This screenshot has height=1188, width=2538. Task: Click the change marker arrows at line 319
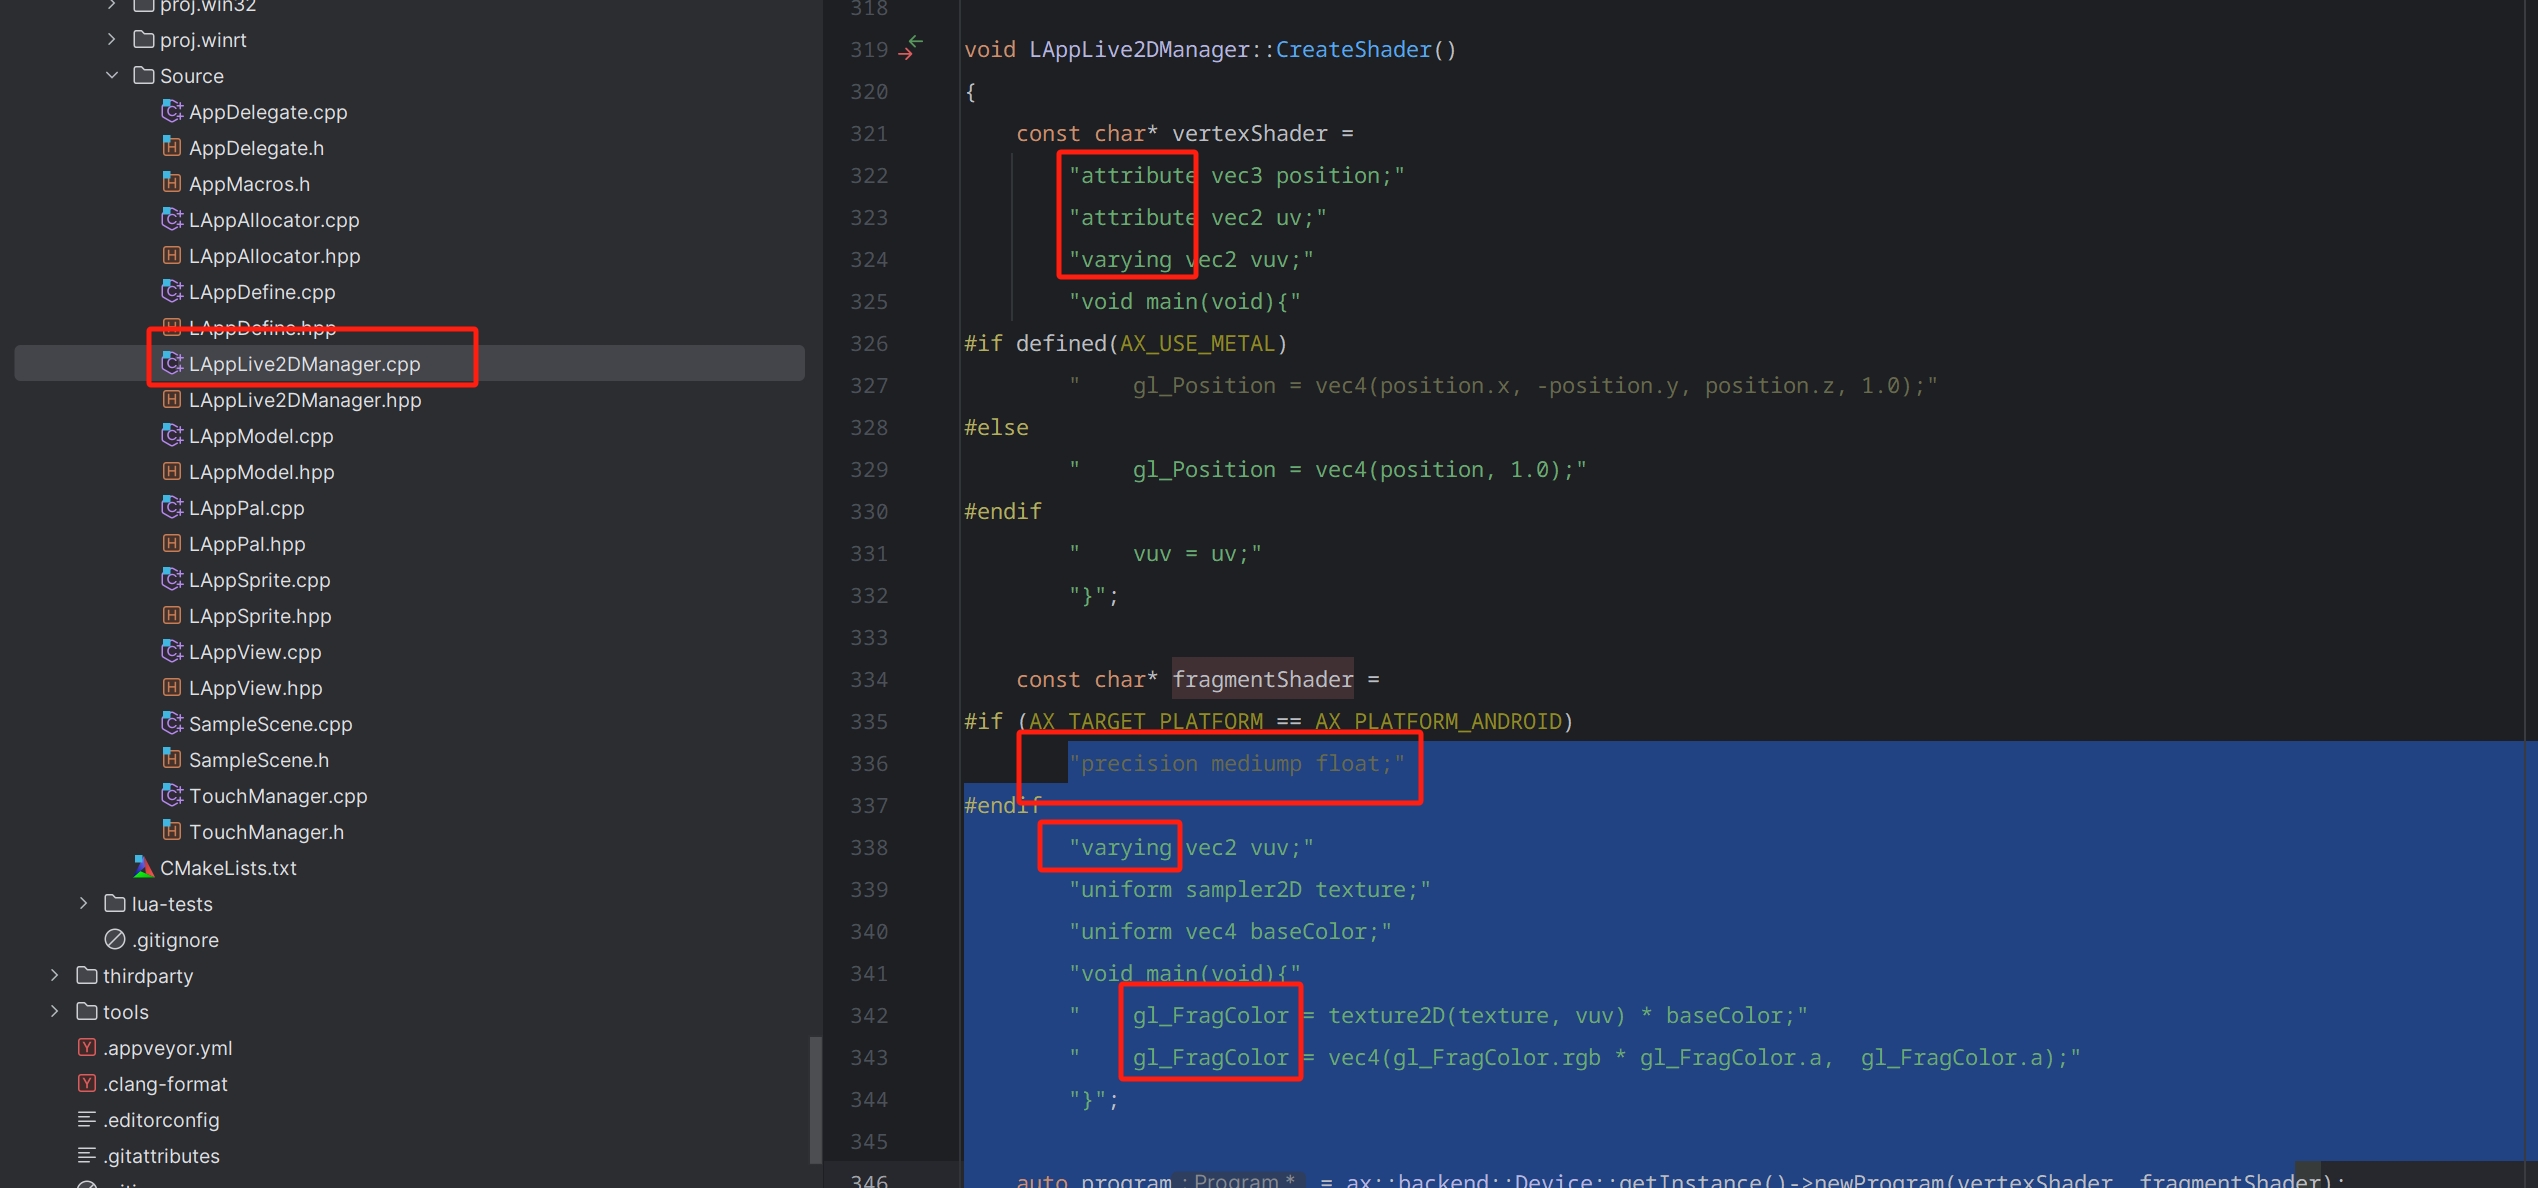pyautogui.click(x=911, y=47)
